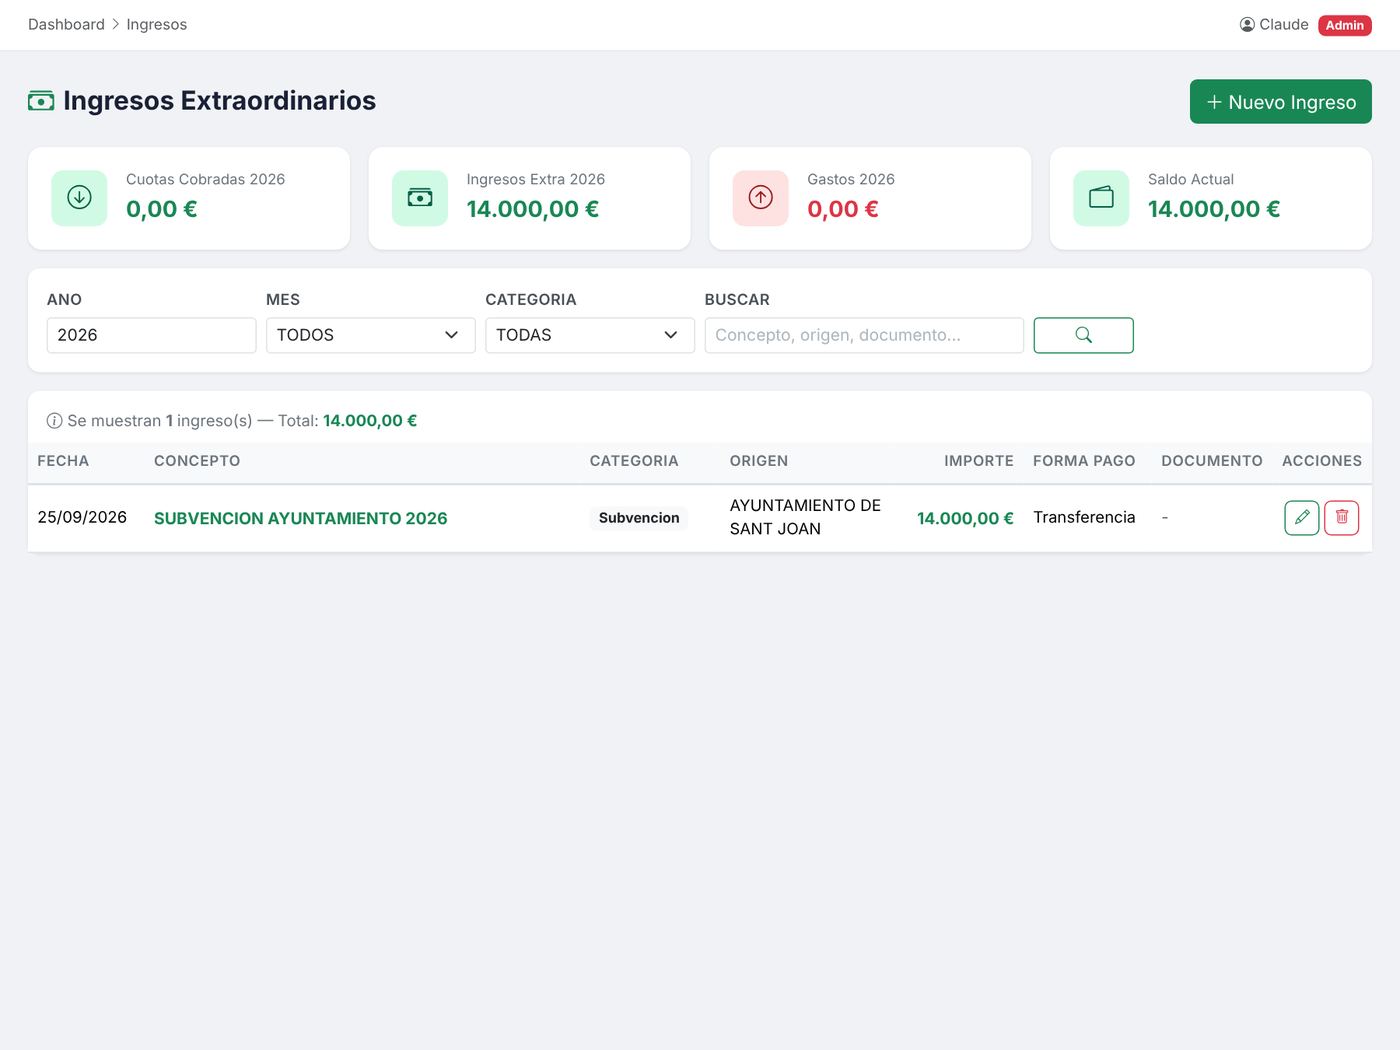Click the Admin badge
This screenshot has width=1400, height=1050.
point(1345,25)
